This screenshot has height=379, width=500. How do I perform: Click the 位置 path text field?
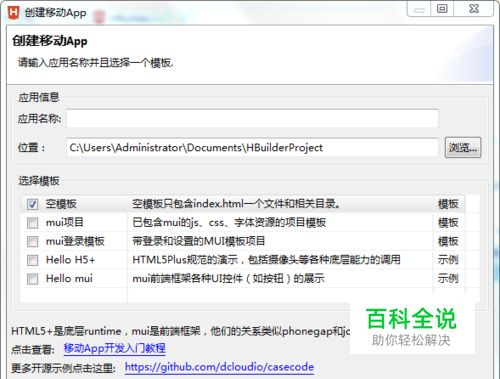(252, 147)
